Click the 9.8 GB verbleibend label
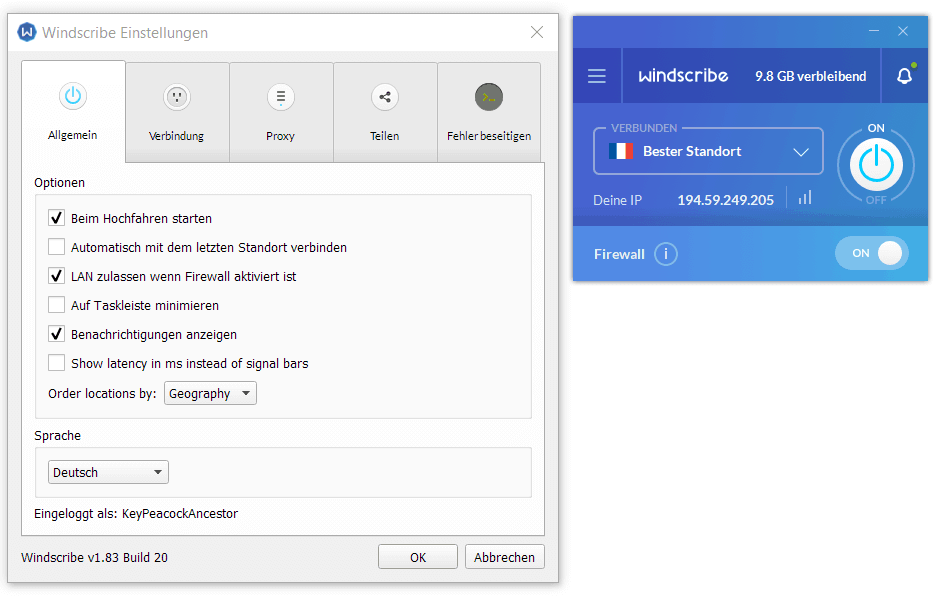 811,77
